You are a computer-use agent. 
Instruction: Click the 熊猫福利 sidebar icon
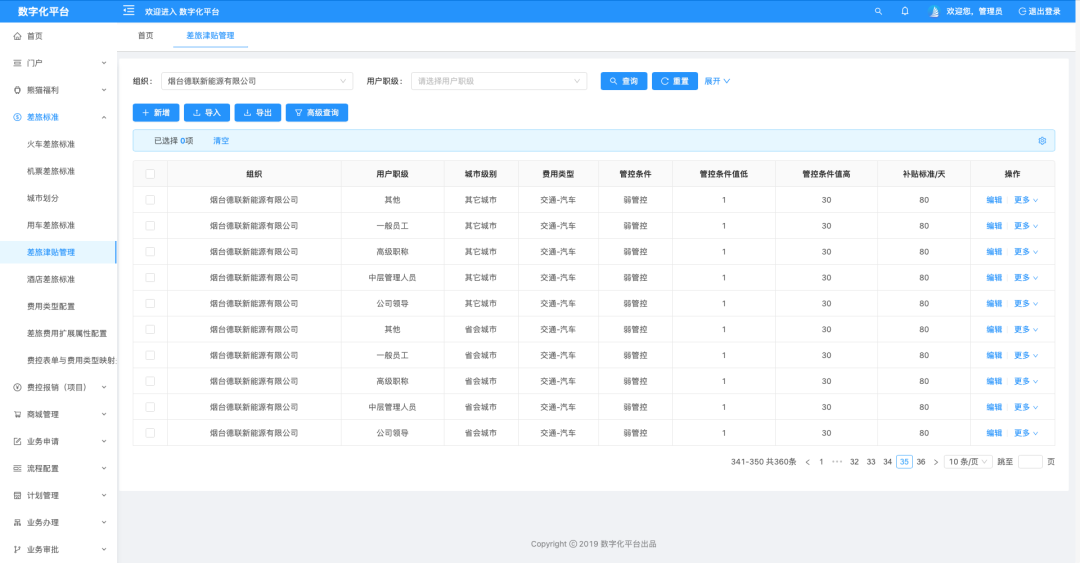[x=17, y=90]
